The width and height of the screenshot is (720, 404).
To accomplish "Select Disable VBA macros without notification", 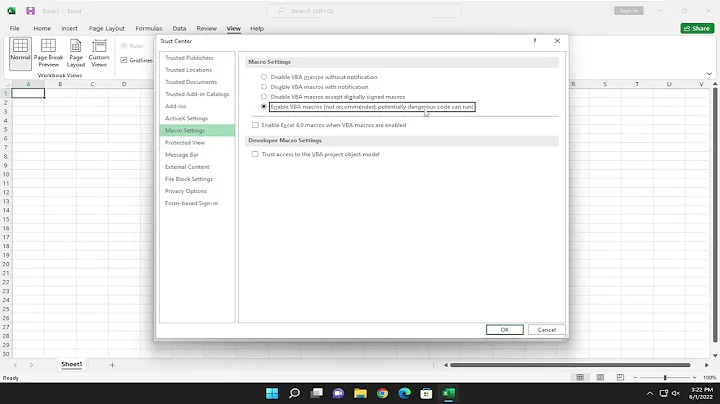I will 264,77.
